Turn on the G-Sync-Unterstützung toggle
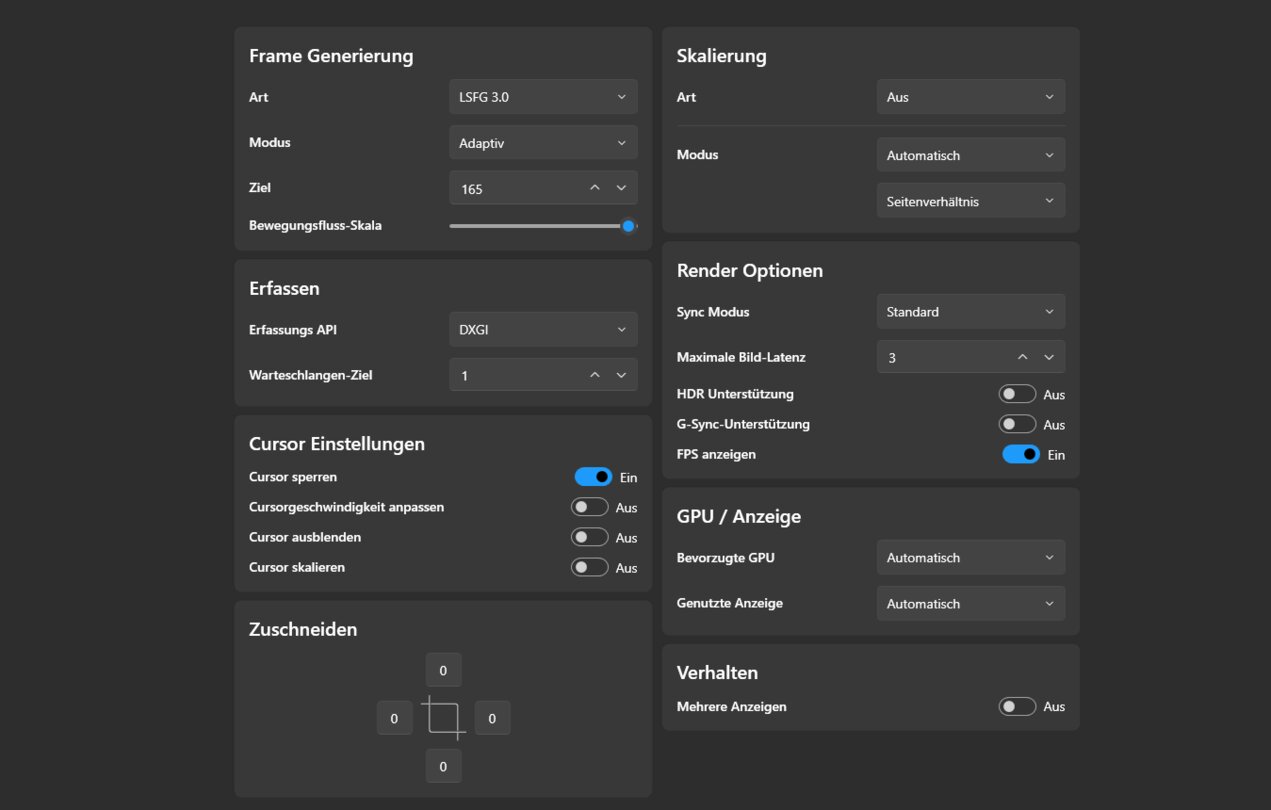The image size is (1271, 810). pyautogui.click(x=1018, y=424)
